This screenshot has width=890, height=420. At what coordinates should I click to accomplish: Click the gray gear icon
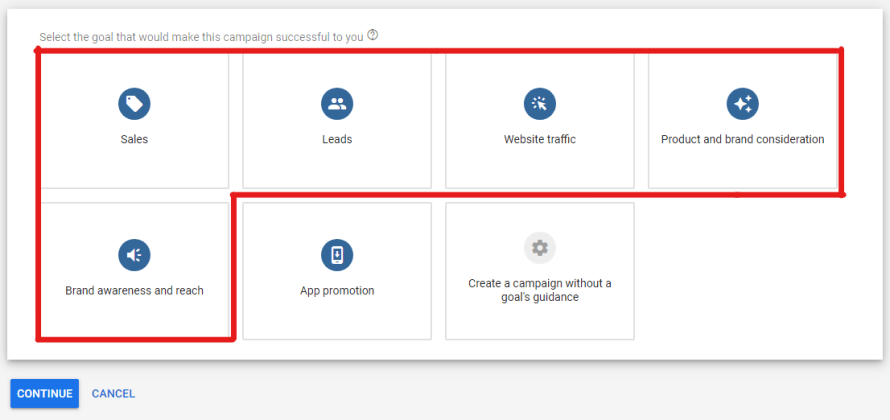click(x=540, y=248)
